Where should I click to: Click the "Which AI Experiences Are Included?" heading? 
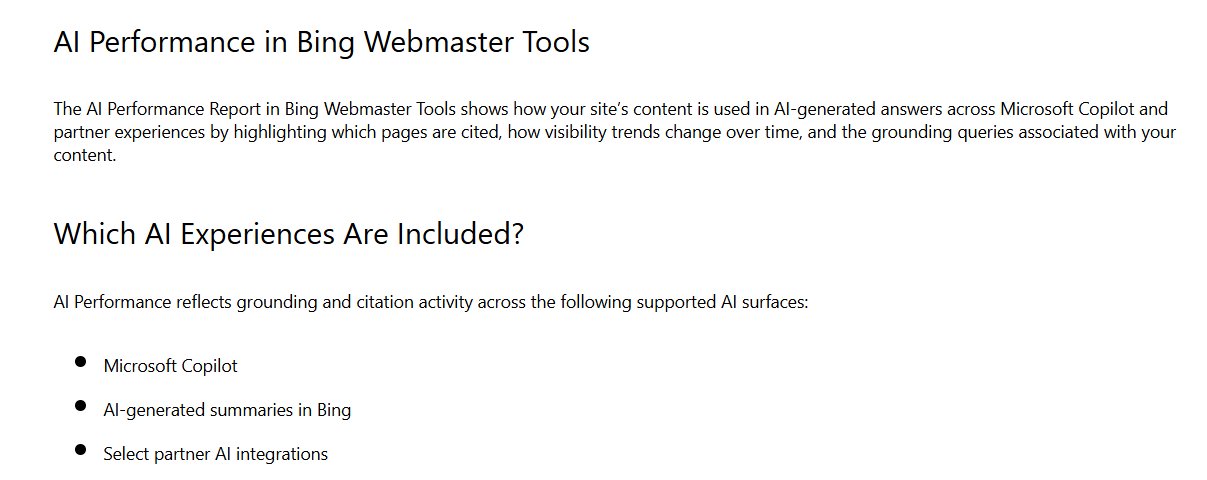coord(289,234)
